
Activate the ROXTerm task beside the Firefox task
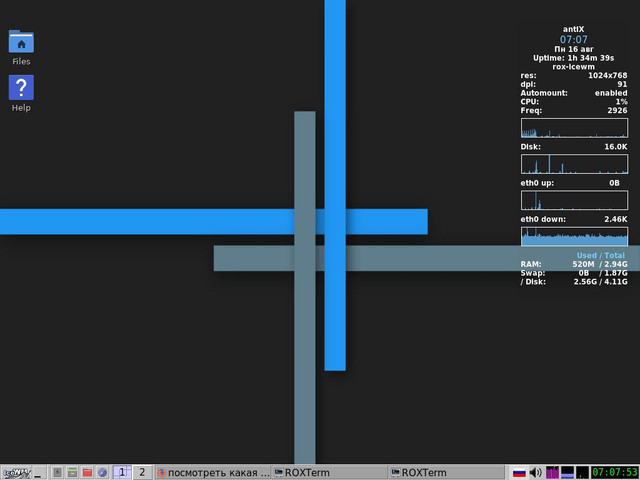(x=330, y=473)
